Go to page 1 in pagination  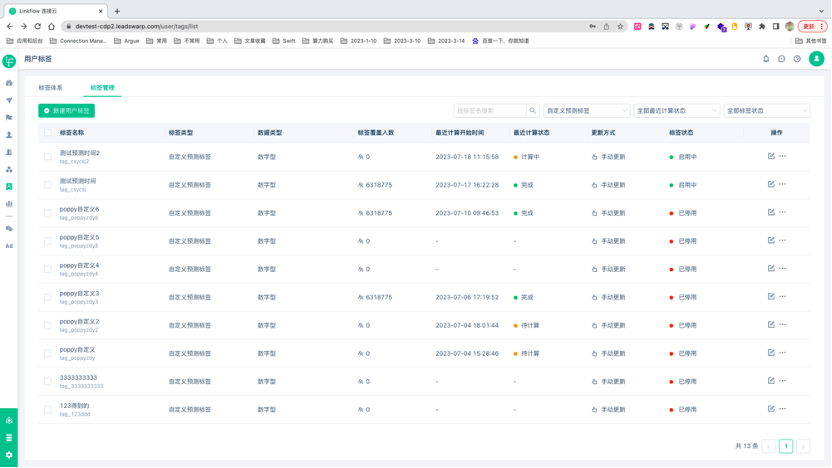[786, 446]
